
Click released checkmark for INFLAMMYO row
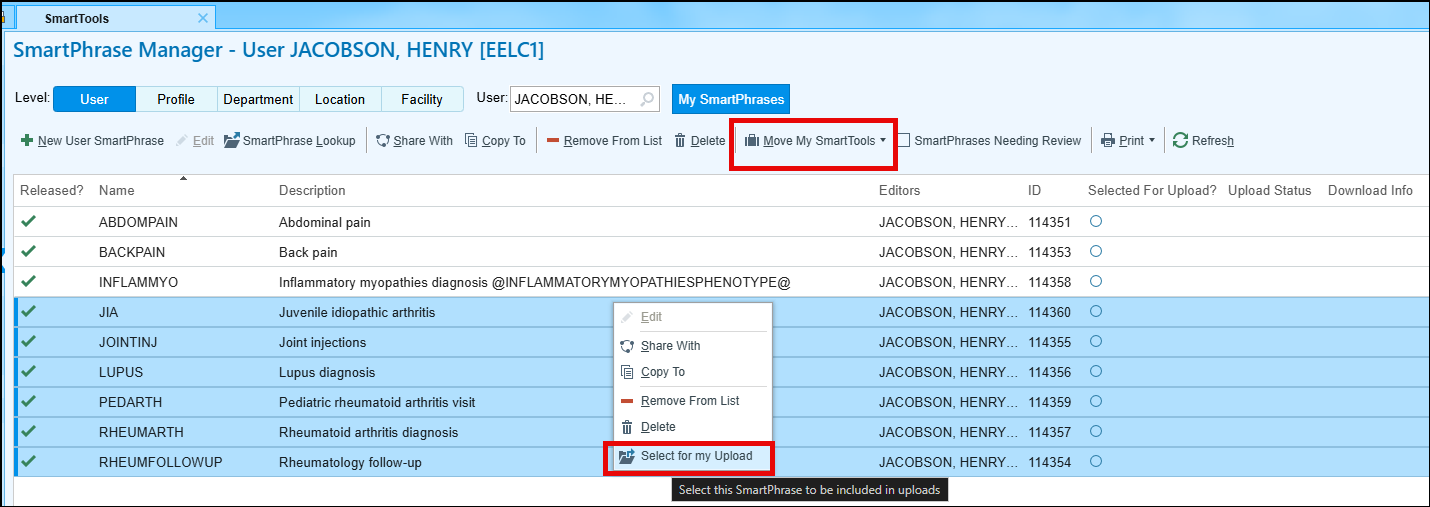pos(28,281)
